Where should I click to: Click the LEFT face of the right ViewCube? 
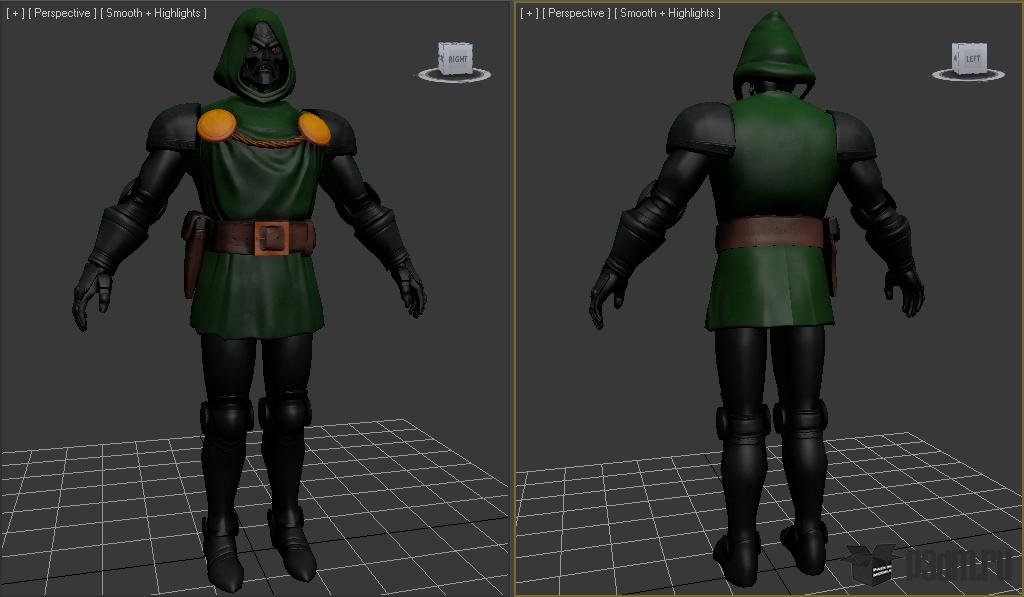(971, 58)
